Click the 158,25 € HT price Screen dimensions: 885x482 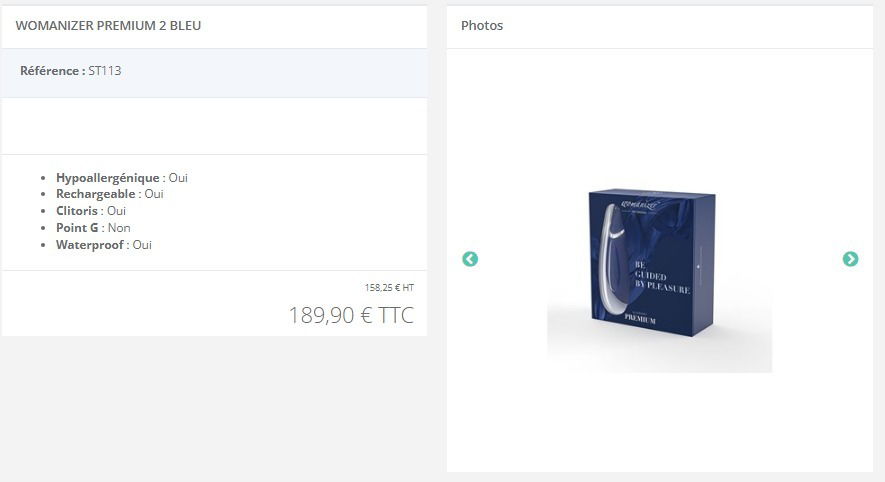tap(389, 287)
